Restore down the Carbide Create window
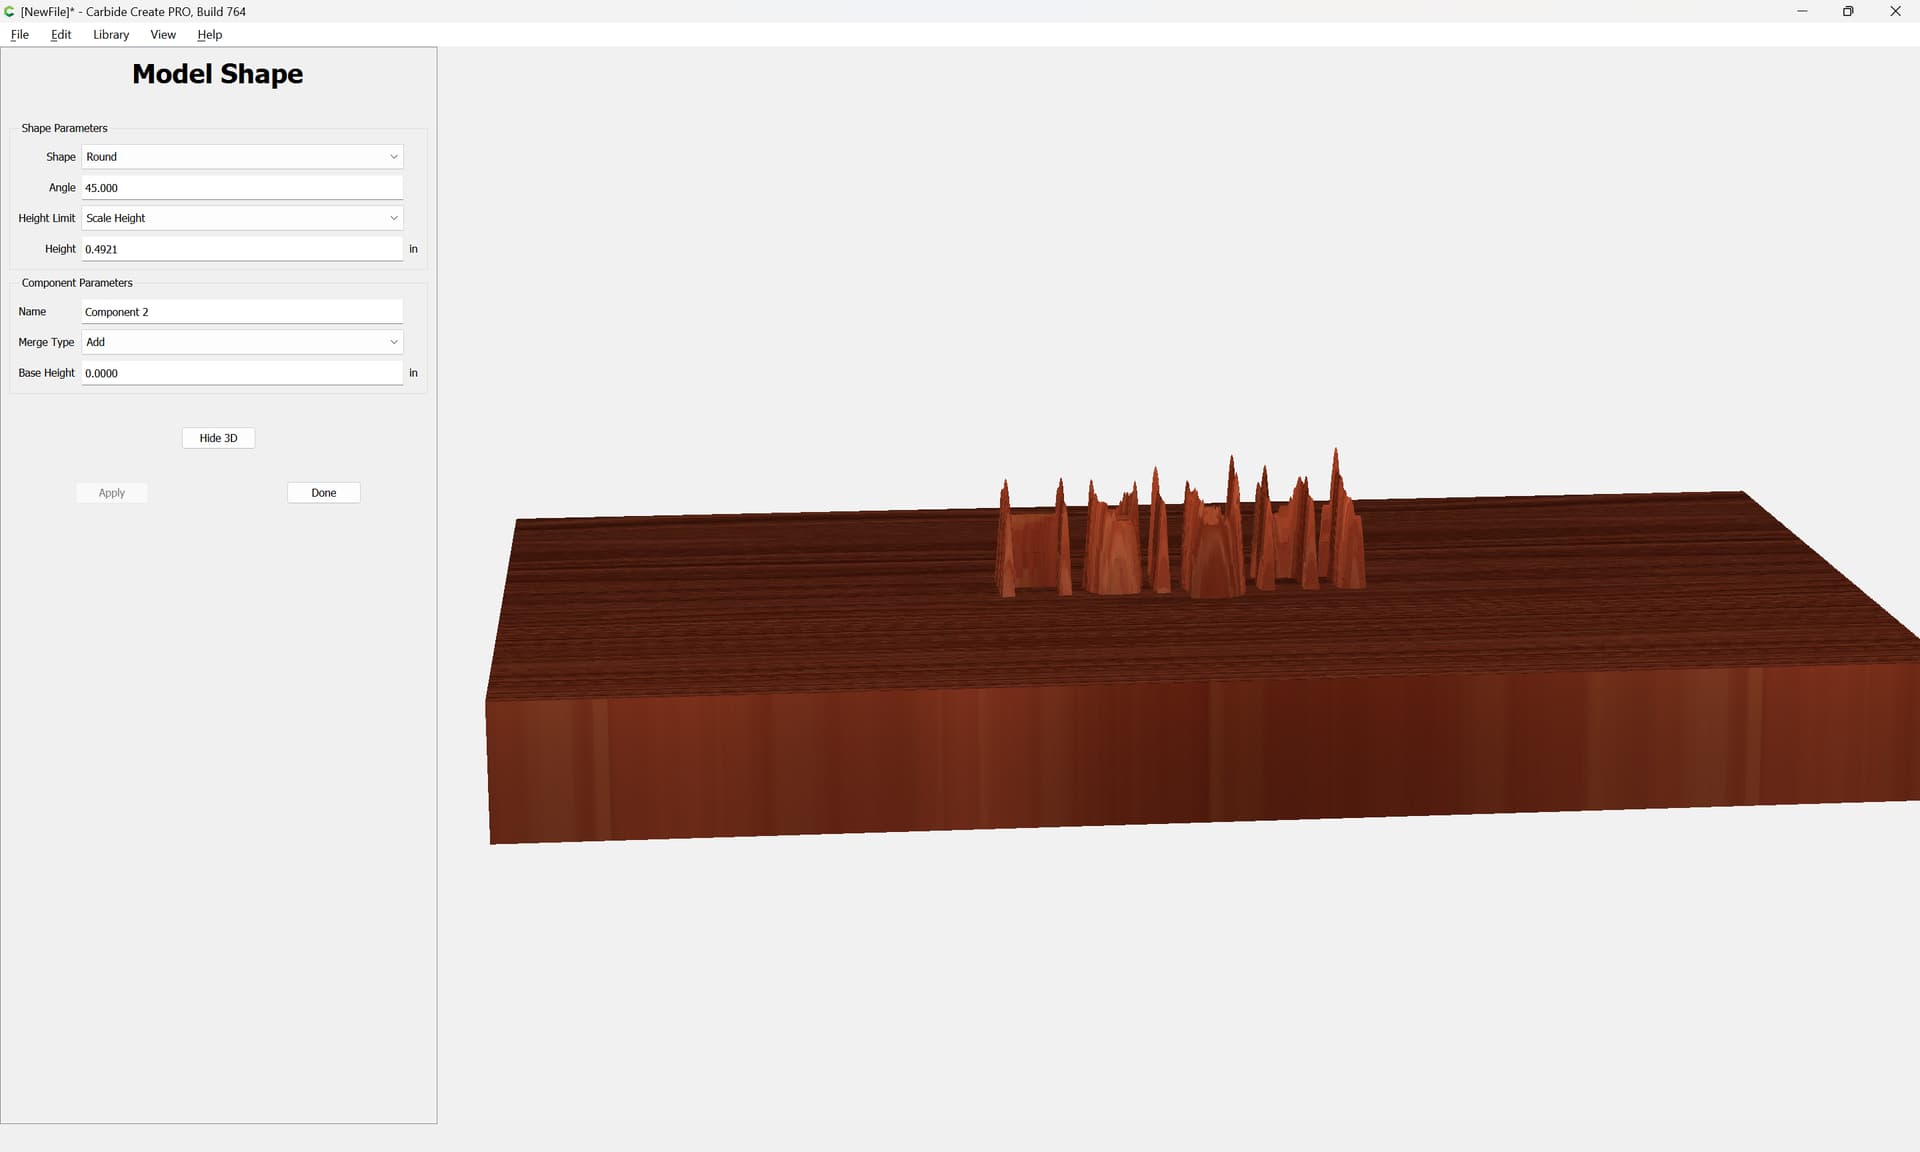This screenshot has height=1152, width=1920. click(1848, 11)
